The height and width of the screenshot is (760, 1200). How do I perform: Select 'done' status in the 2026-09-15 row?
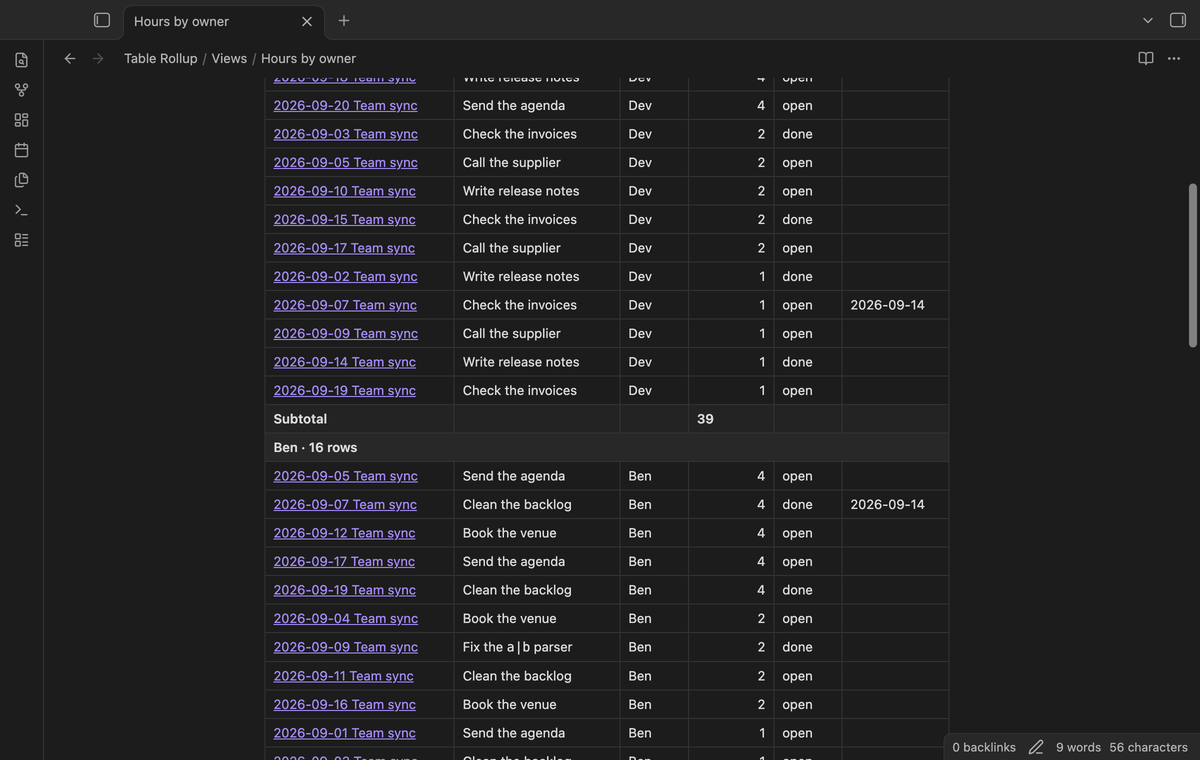click(x=797, y=219)
